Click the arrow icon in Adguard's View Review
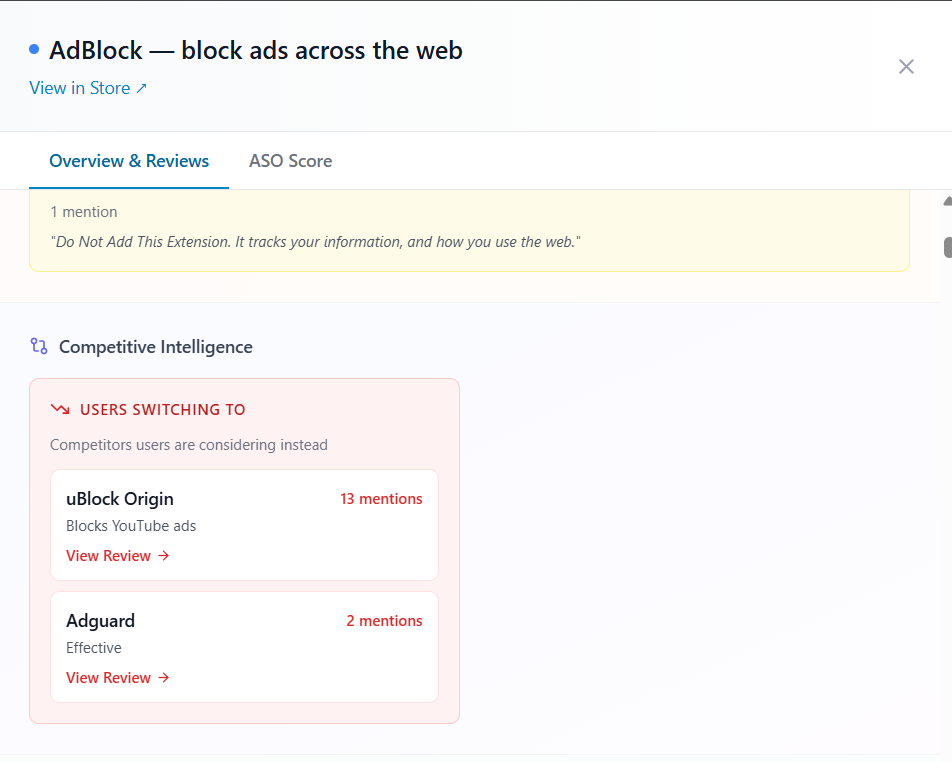Screen dimensions: 952x762 [x=164, y=678]
